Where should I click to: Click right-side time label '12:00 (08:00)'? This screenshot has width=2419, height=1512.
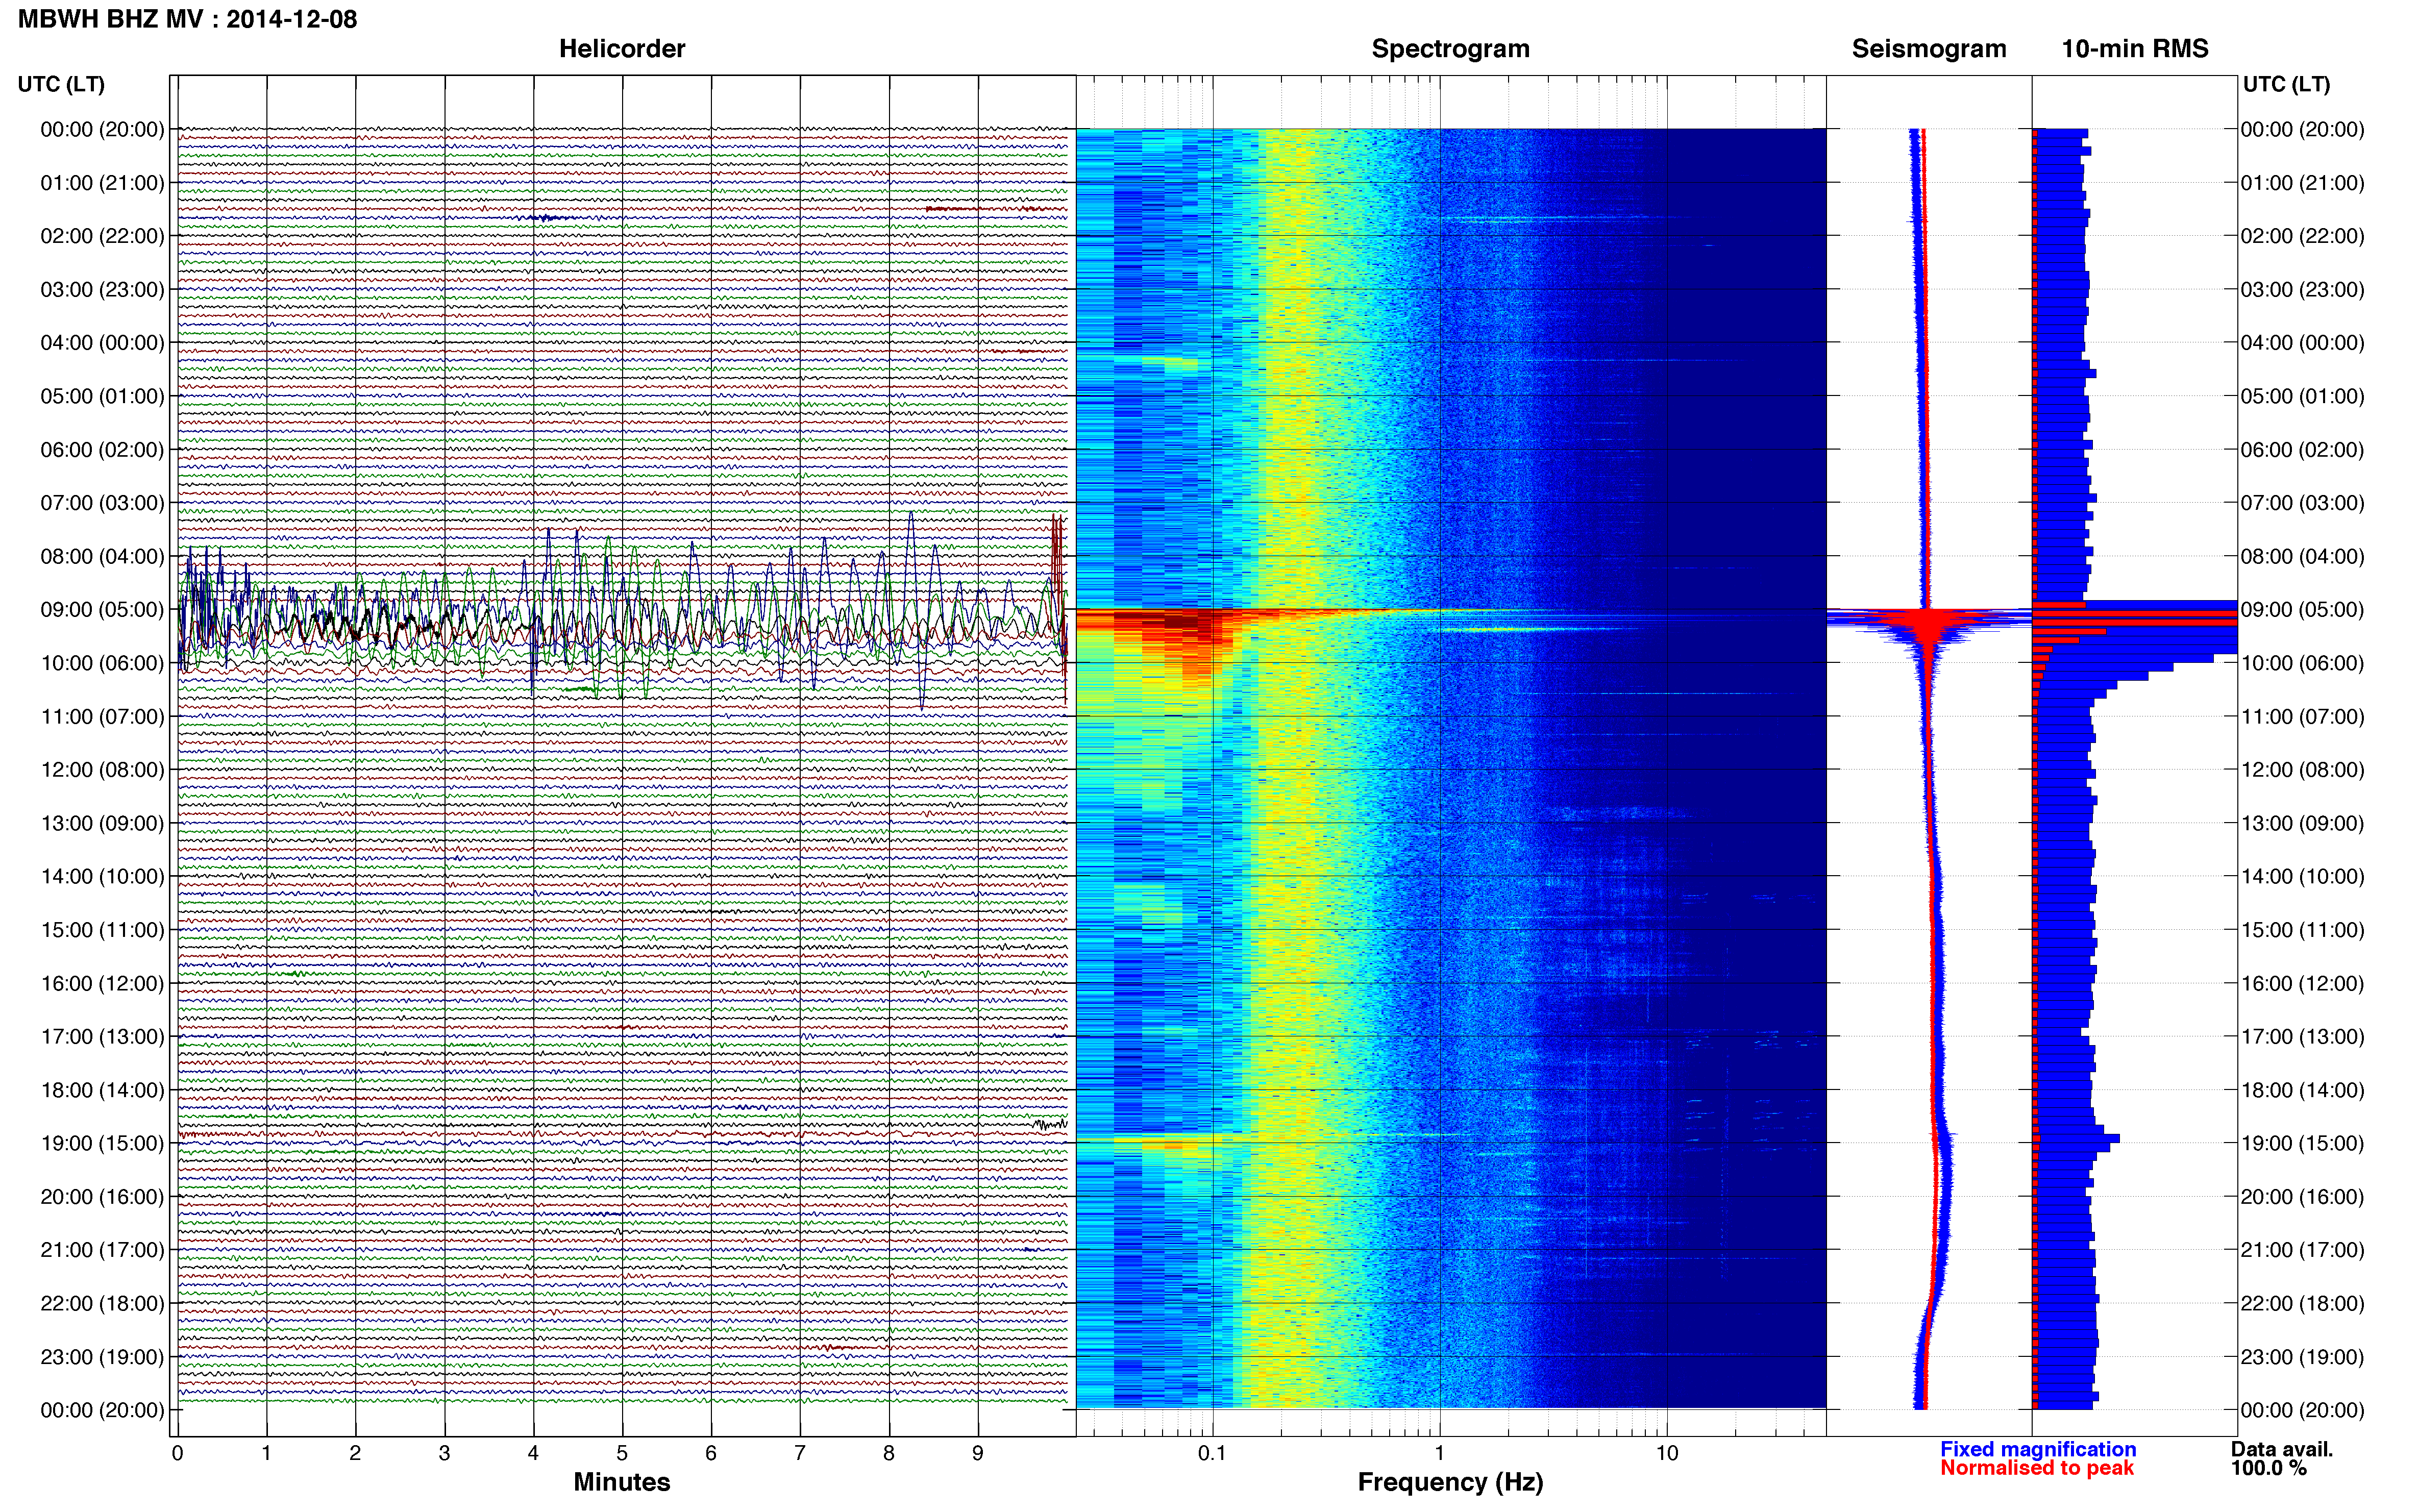click(x=2302, y=770)
